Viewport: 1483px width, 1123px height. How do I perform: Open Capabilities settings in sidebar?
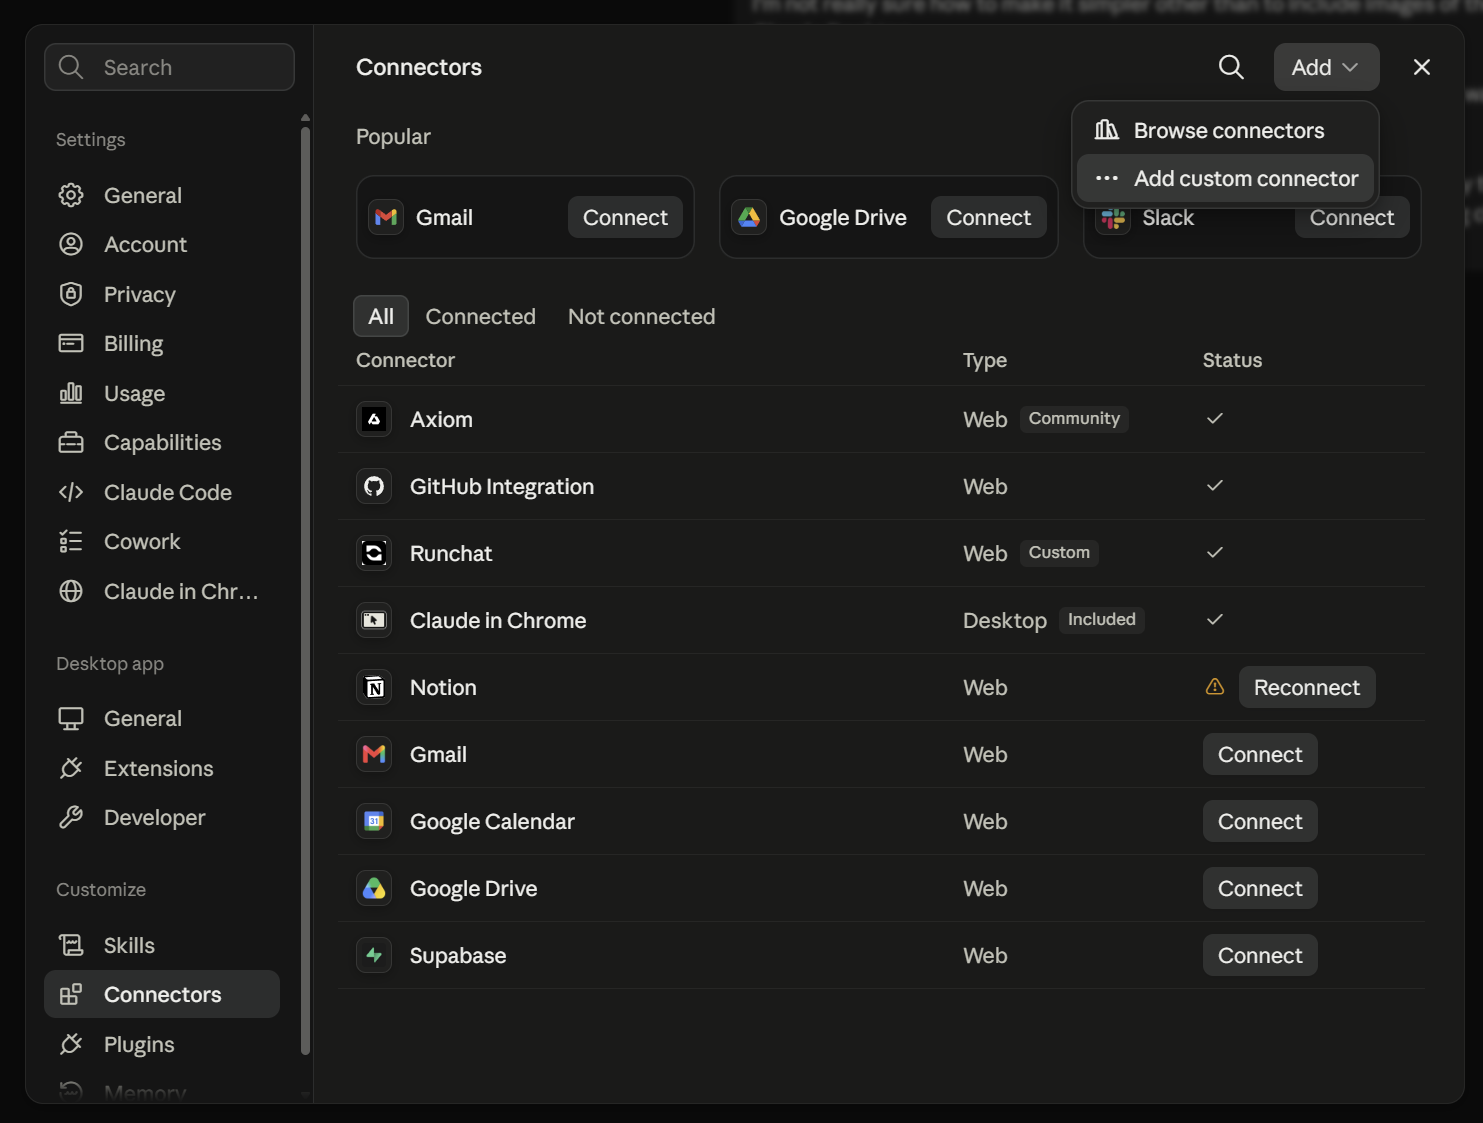(162, 442)
